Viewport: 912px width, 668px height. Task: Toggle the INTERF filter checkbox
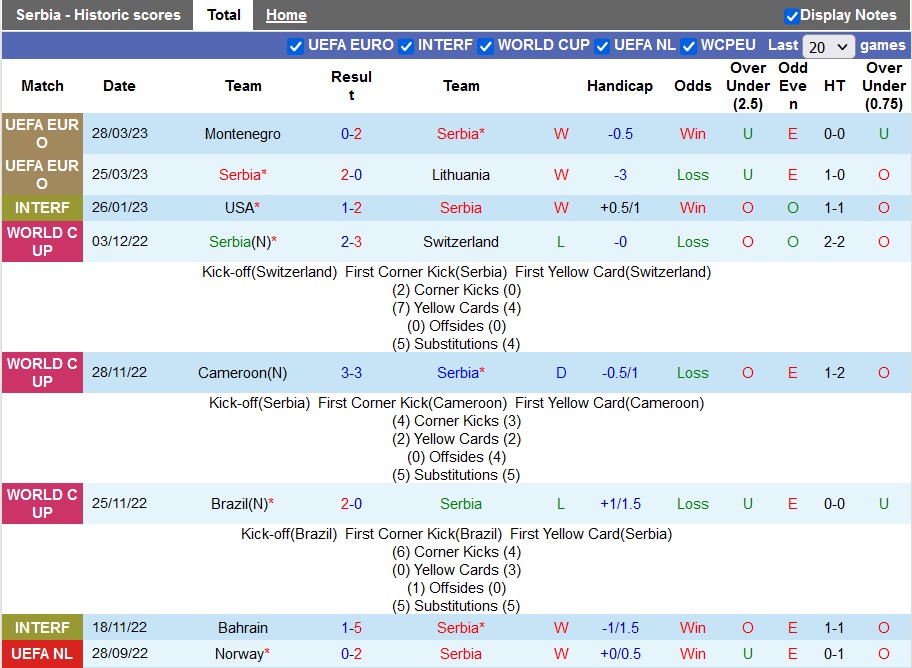[406, 46]
